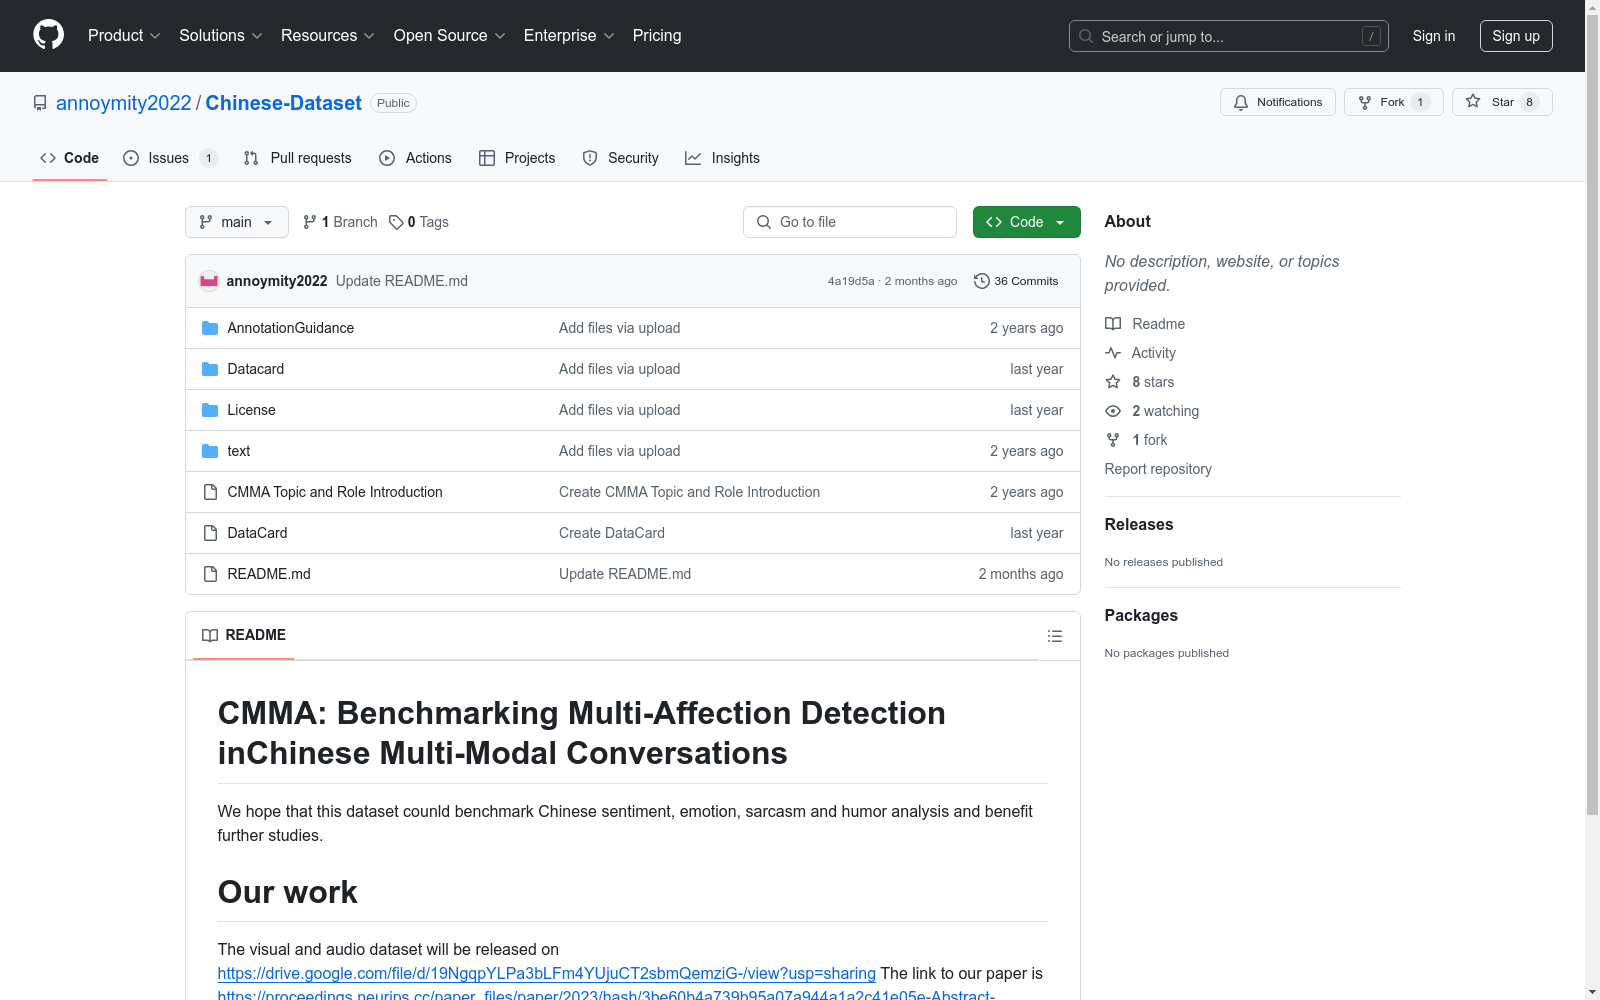Viewport: 1600px width, 1000px height.
Task: Open the neurips proceedings paper link
Action: [x=606, y=995]
